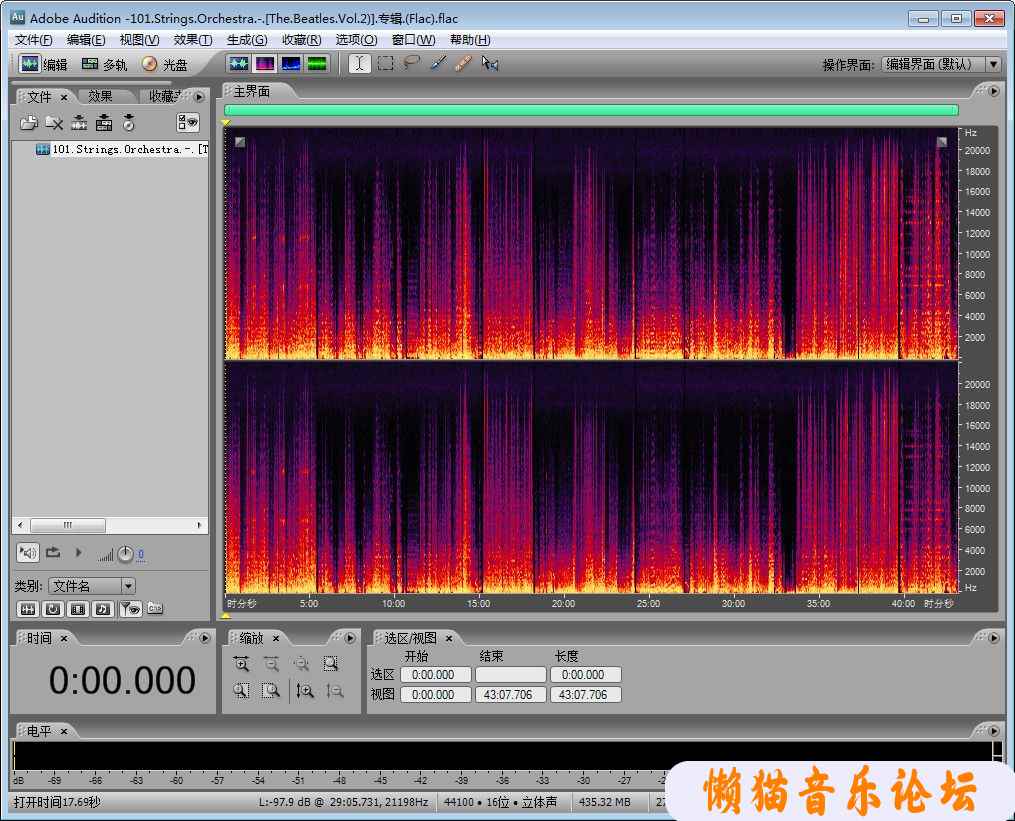Open the files panel options arrow

tap(199, 96)
